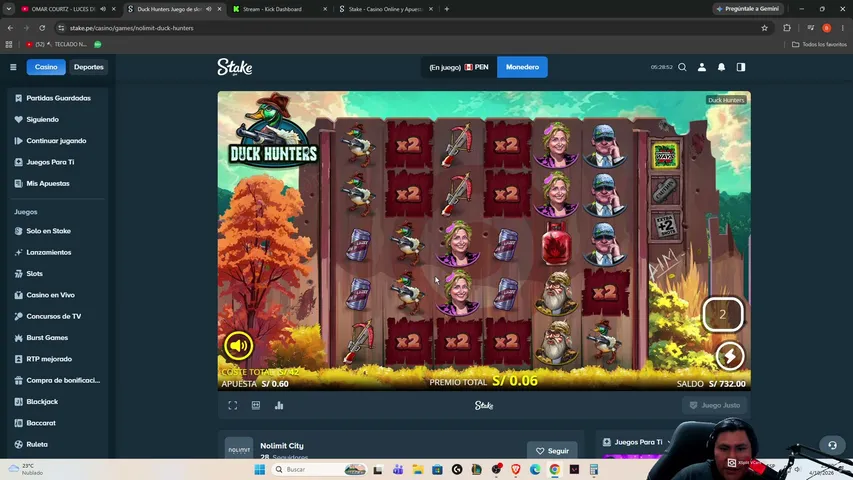Select Concursos de TV category

point(54,316)
